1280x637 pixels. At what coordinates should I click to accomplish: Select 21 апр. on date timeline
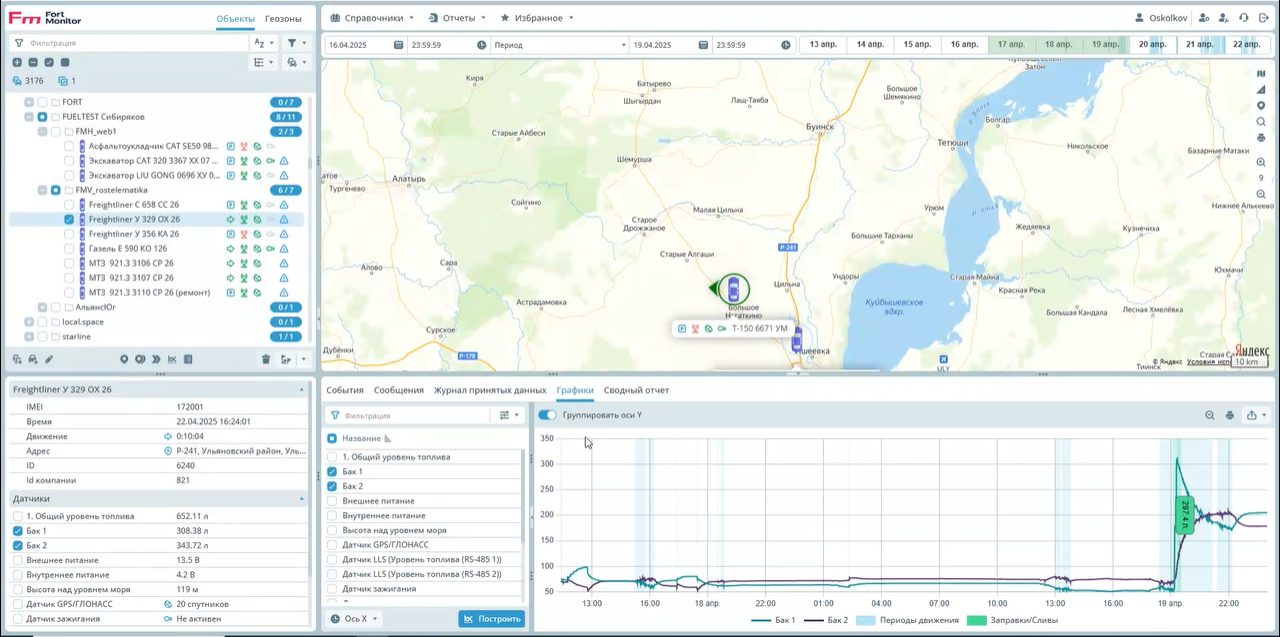point(1198,45)
